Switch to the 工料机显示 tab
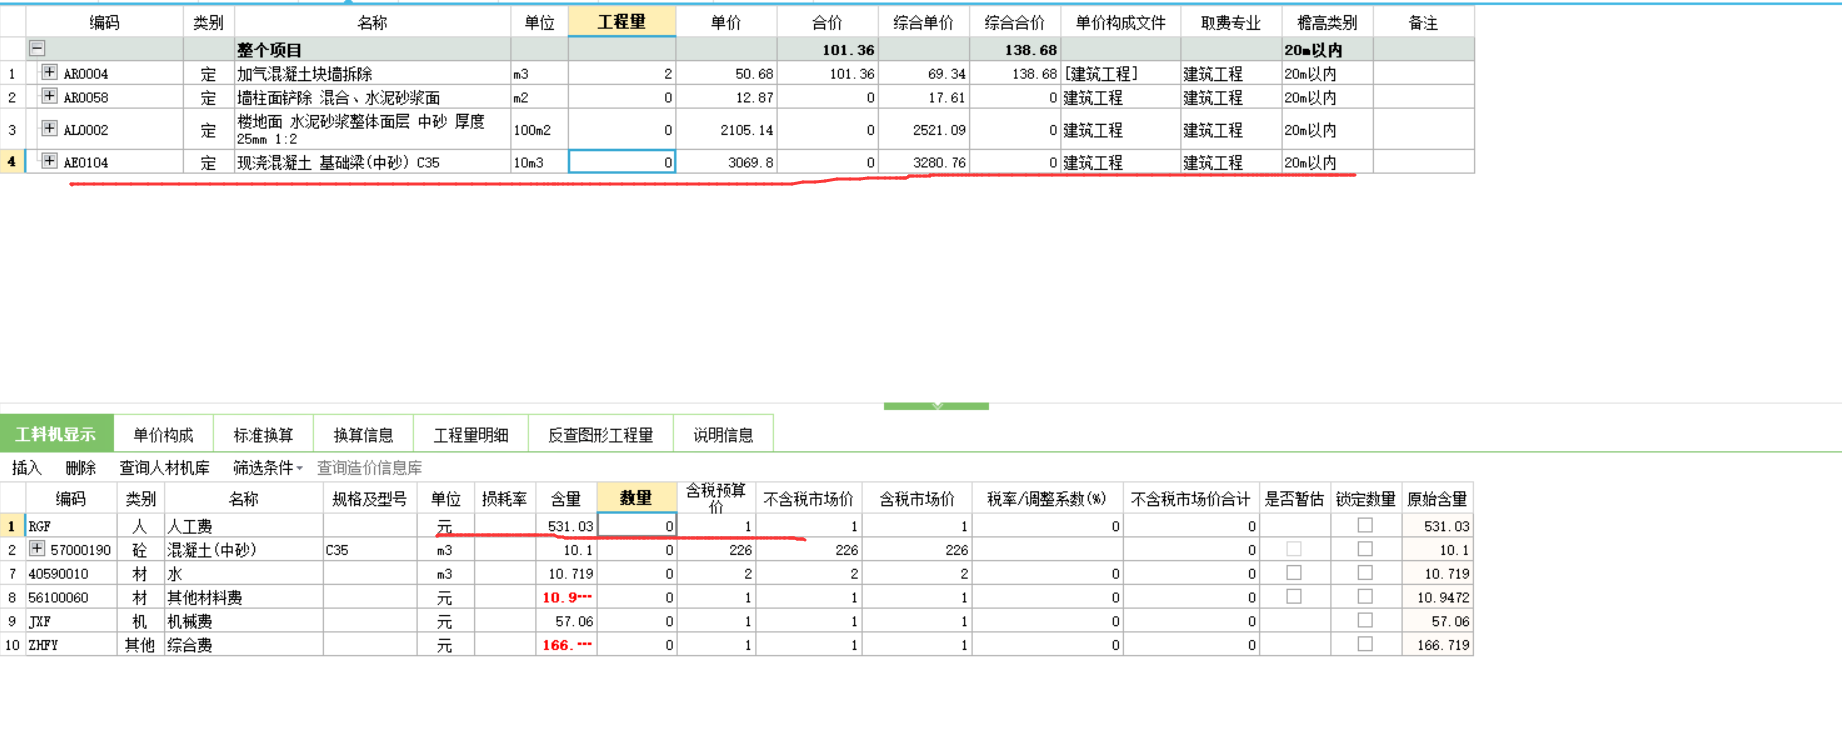The height and width of the screenshot is (738, 1842). (56, 434)
